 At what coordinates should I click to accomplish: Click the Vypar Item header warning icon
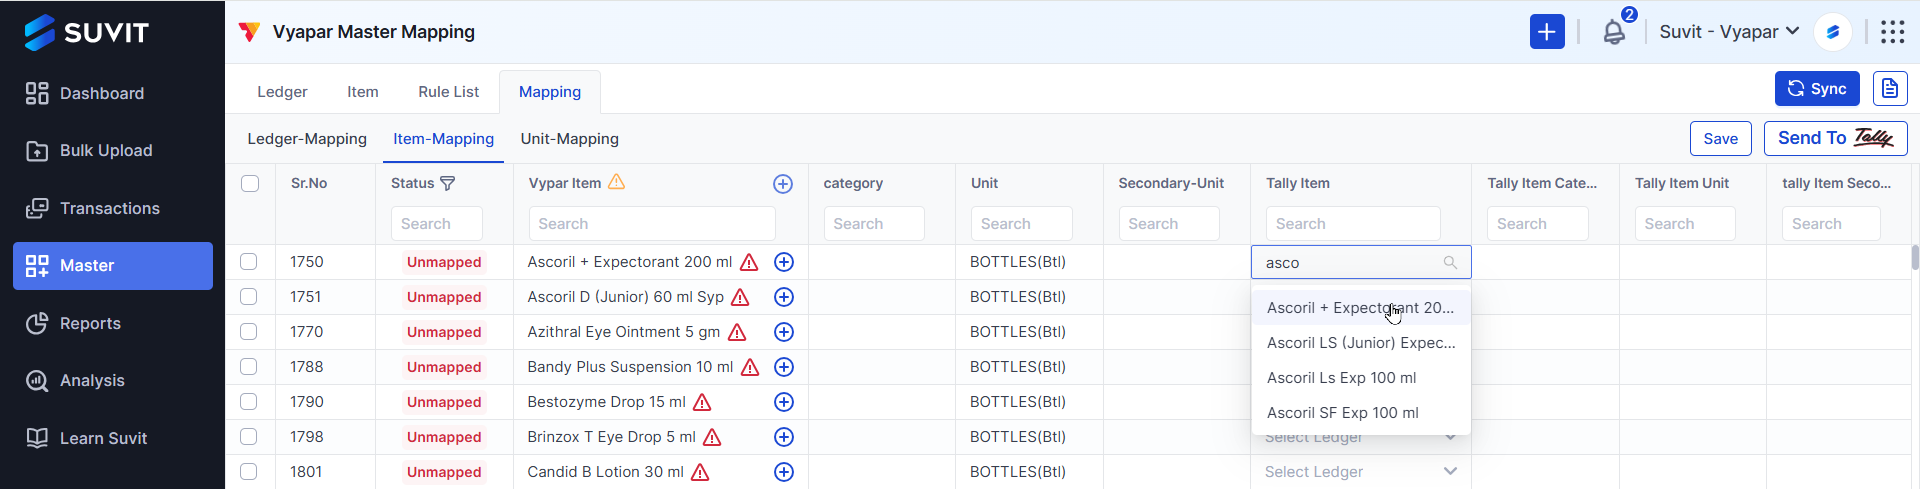[617, 182]
